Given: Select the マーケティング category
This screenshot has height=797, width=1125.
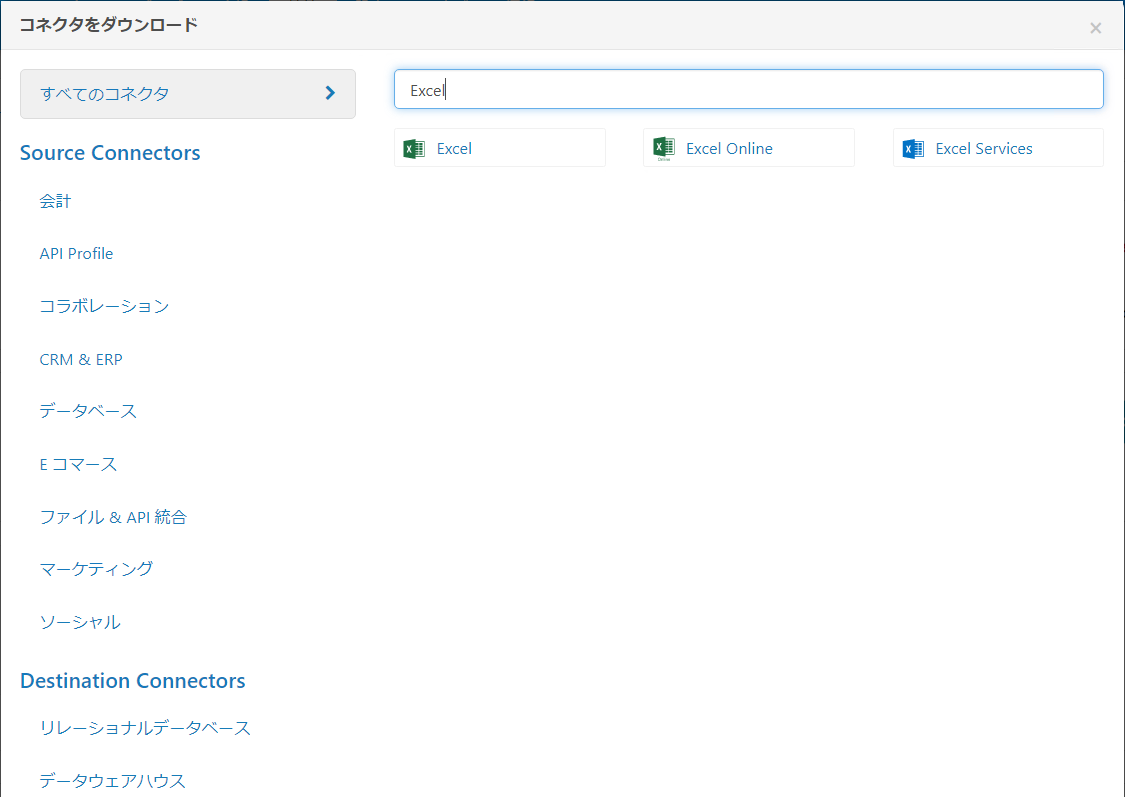Looking at the screenshot, I should coord(96,569).
